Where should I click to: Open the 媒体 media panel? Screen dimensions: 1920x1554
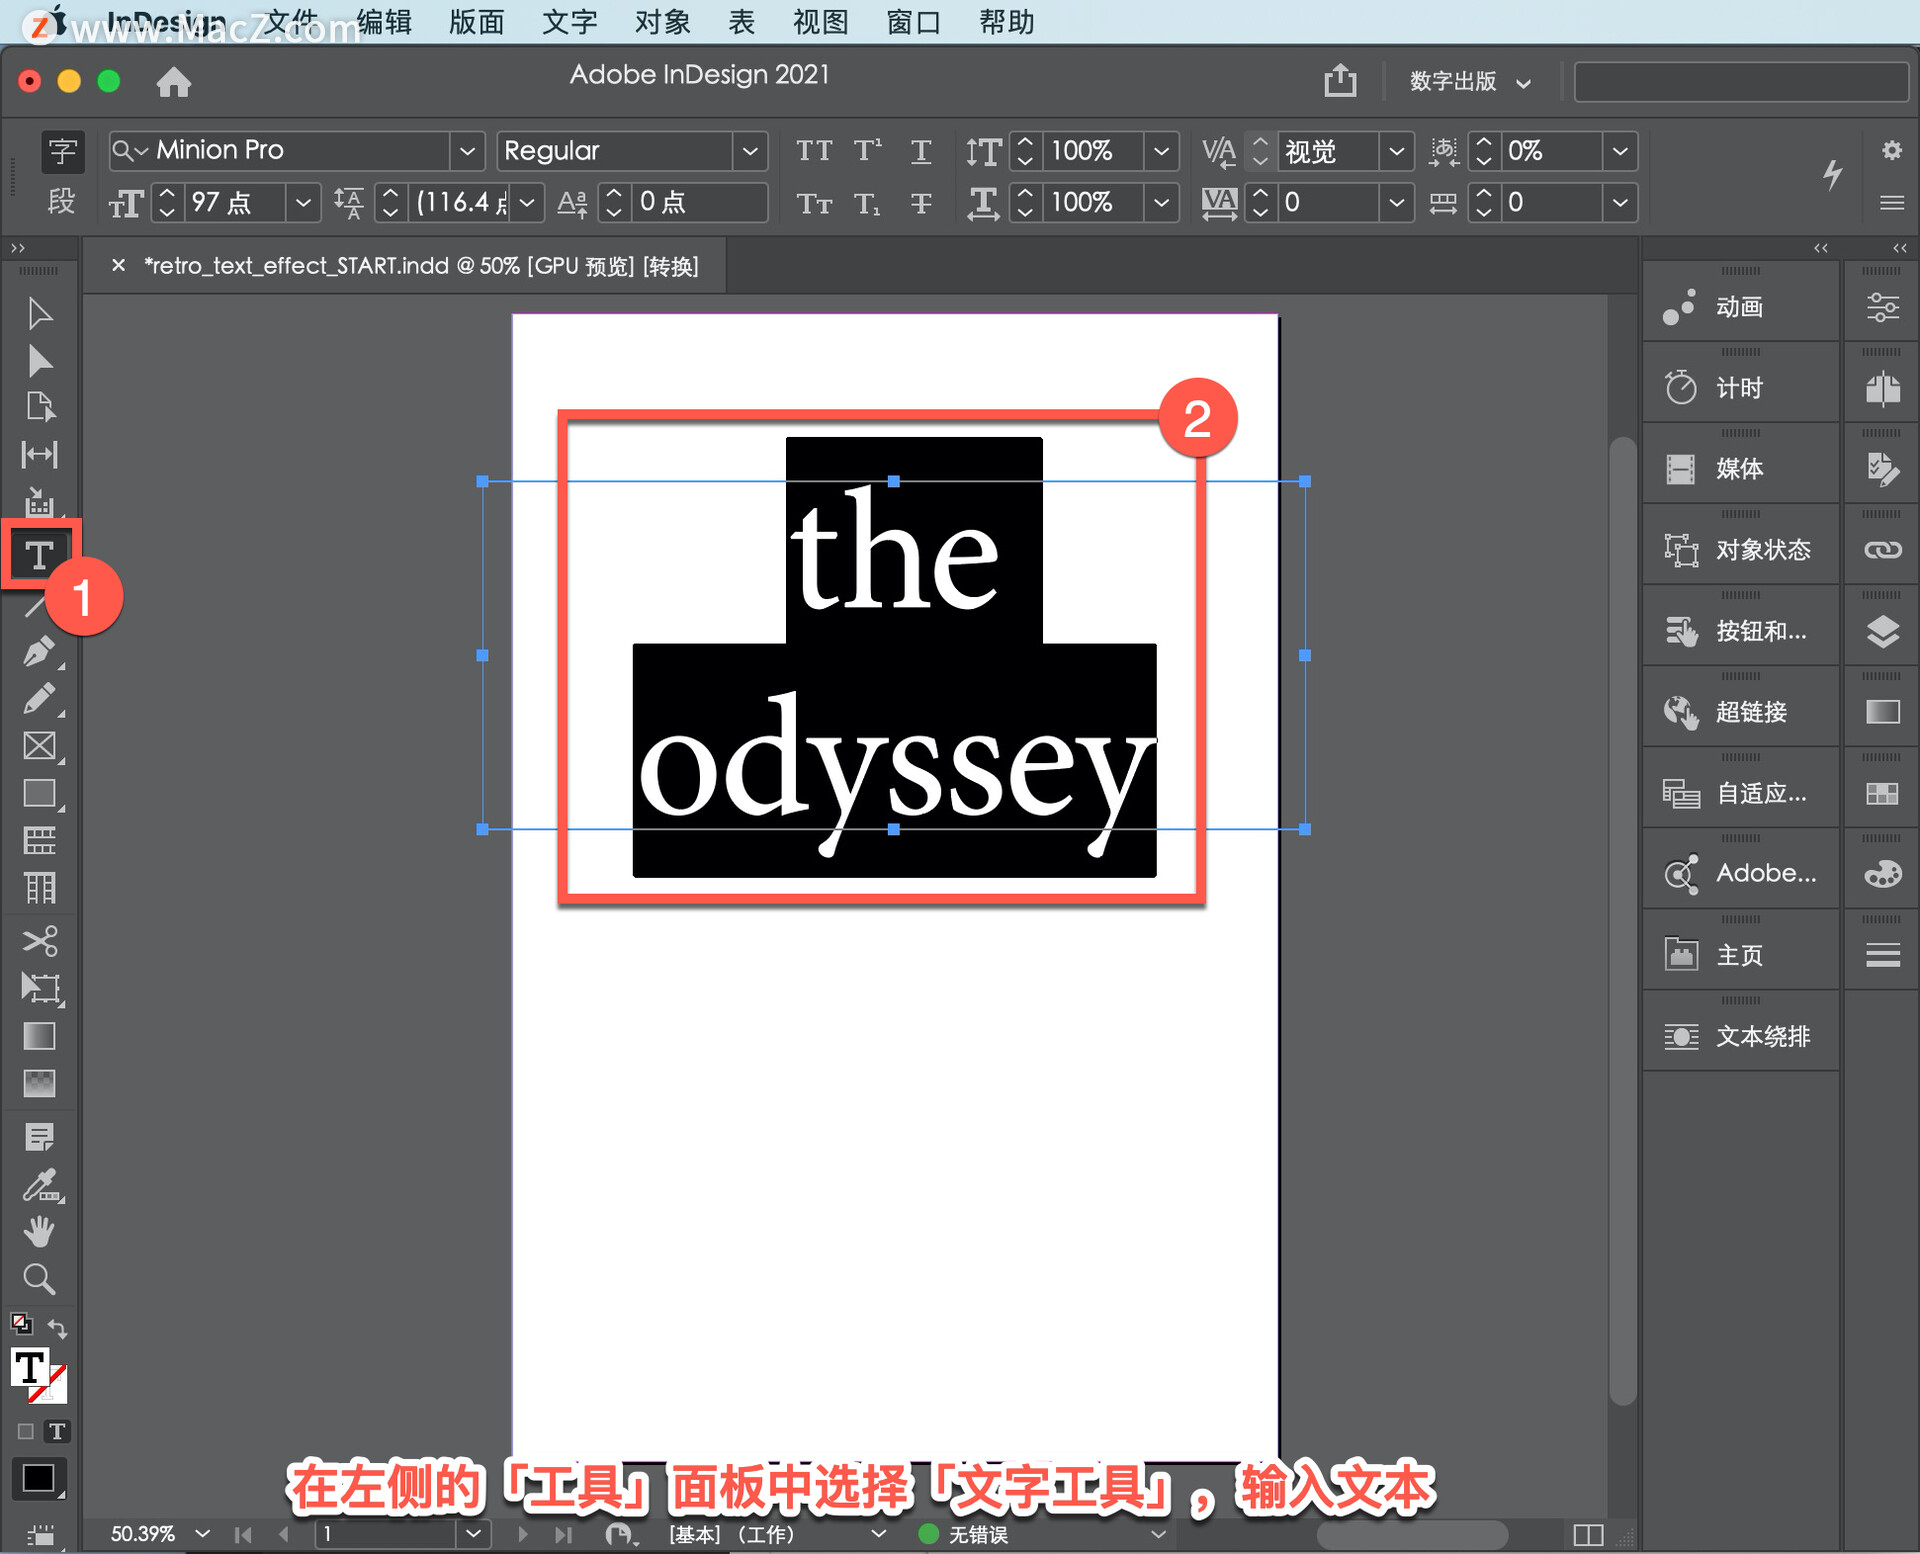1740,469
